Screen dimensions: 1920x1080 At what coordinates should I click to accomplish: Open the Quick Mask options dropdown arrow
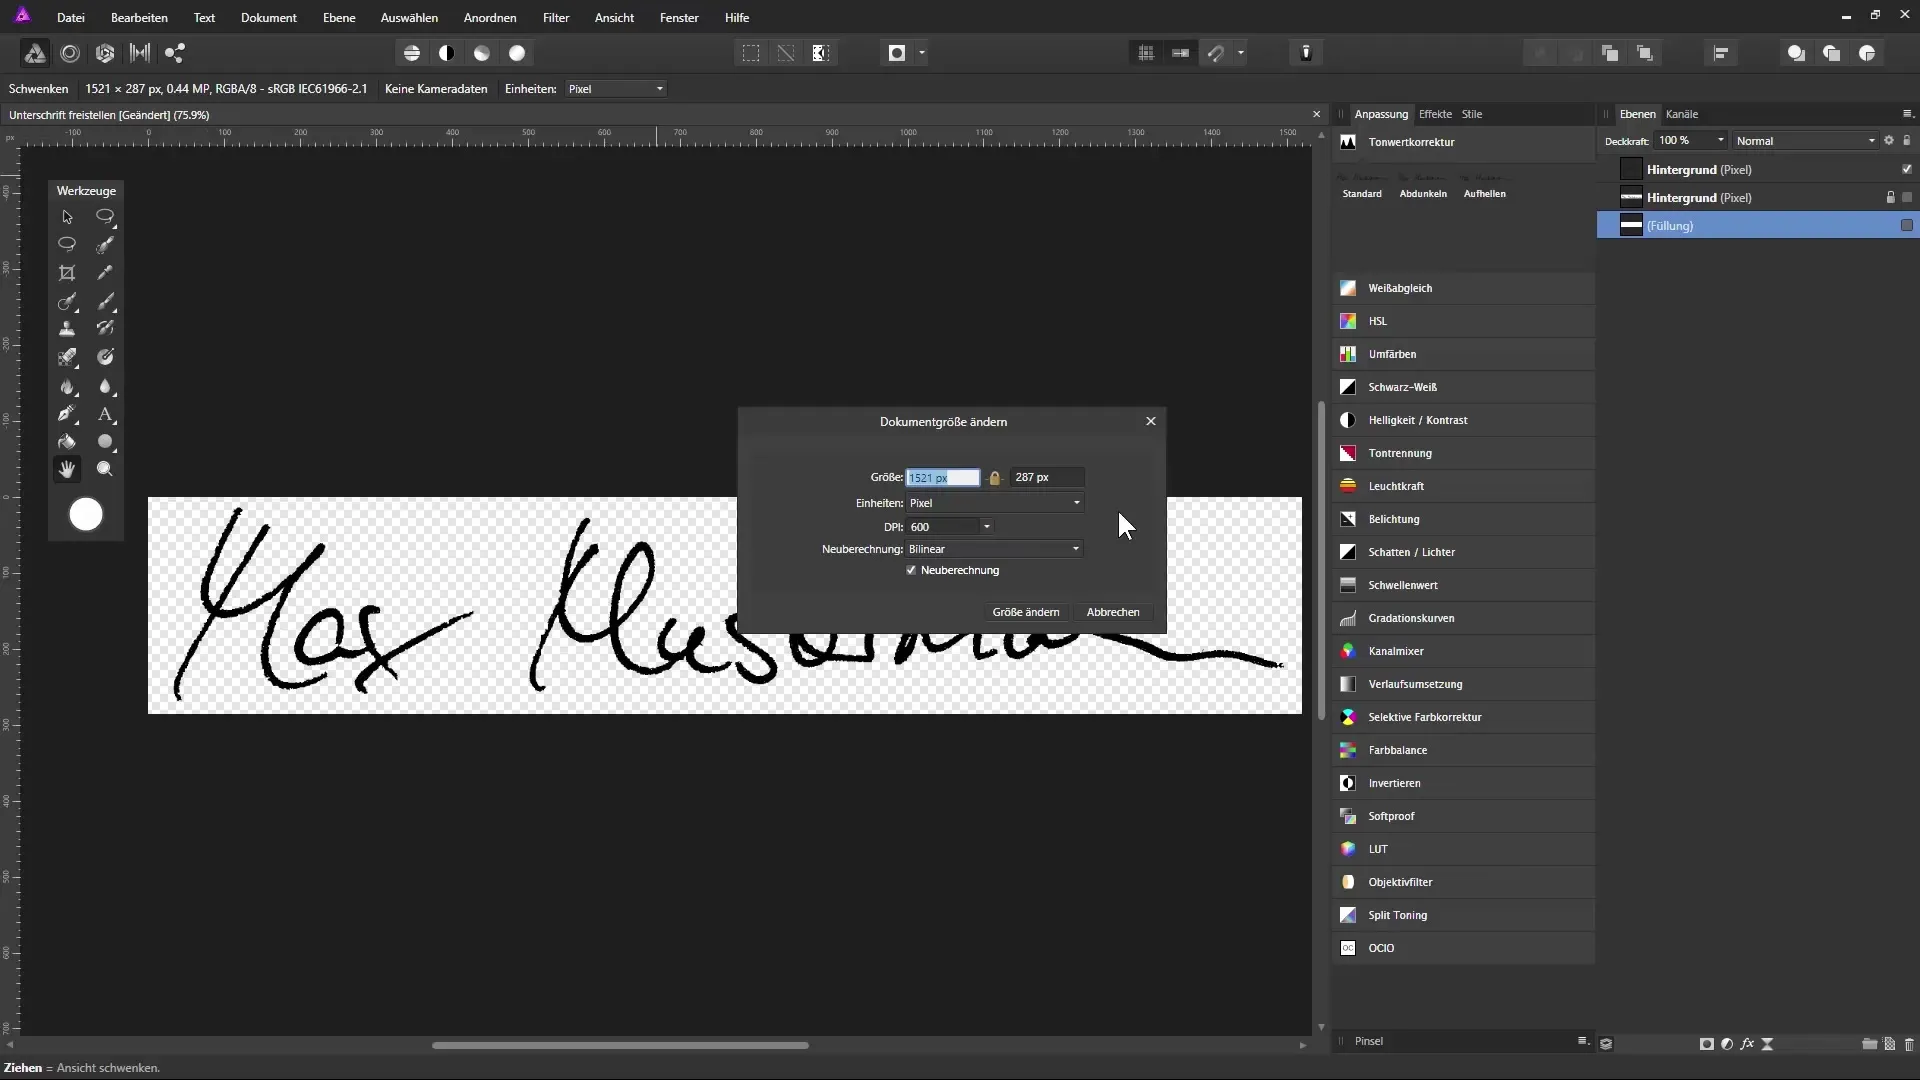[922, 54]
